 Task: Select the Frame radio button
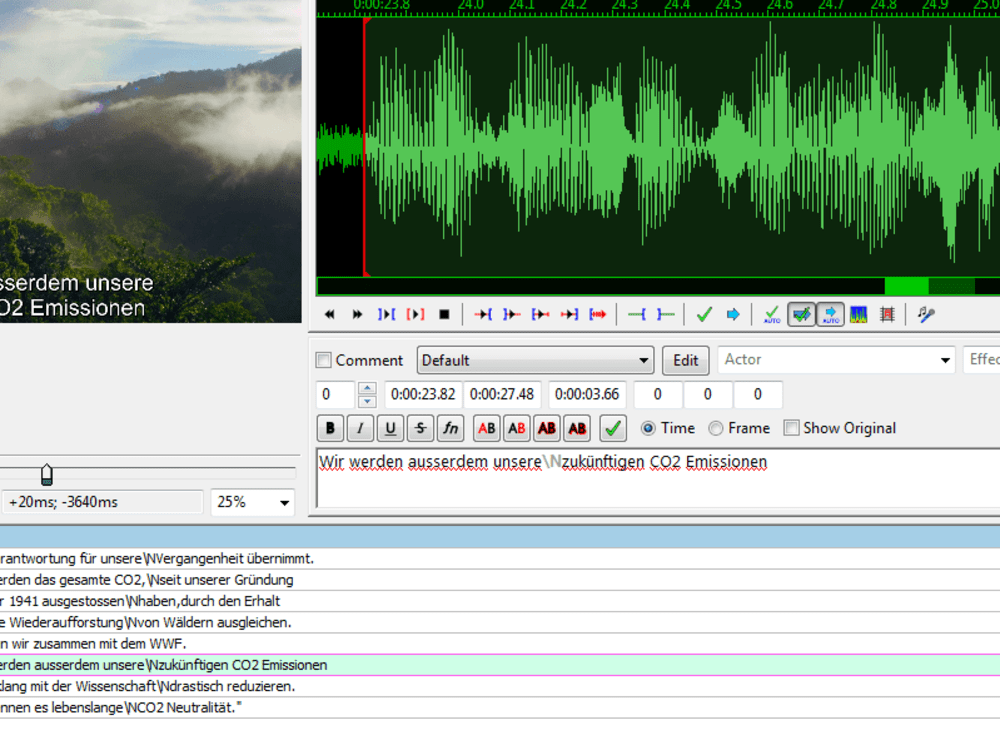[716, 428]
